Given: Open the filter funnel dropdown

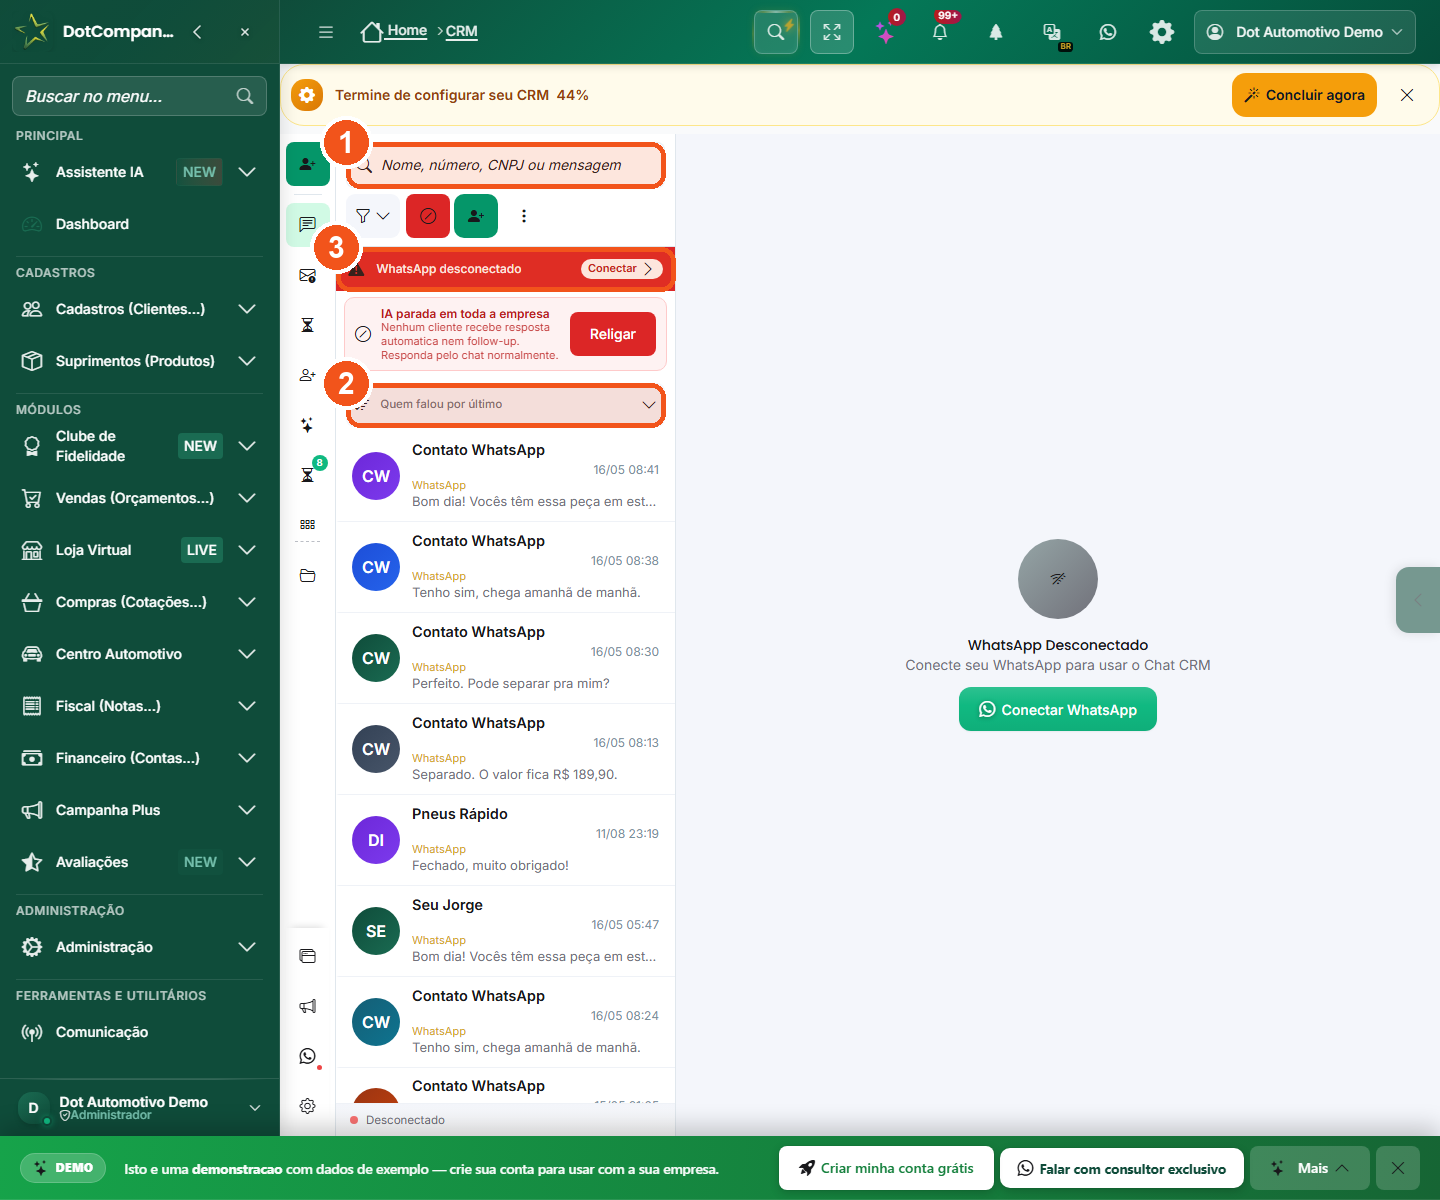Looking at the screenshot, I should [373, 216].
